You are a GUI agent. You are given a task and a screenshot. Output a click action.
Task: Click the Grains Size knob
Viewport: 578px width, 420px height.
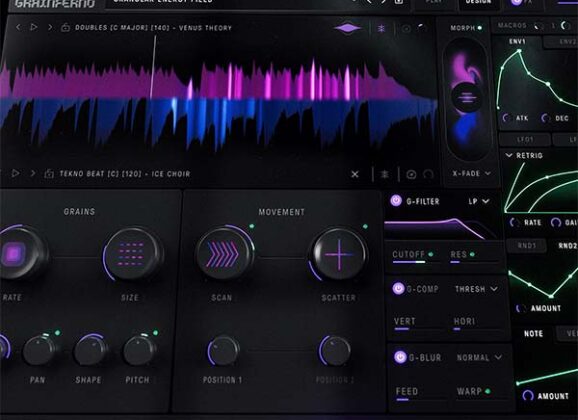pos(132,254)
